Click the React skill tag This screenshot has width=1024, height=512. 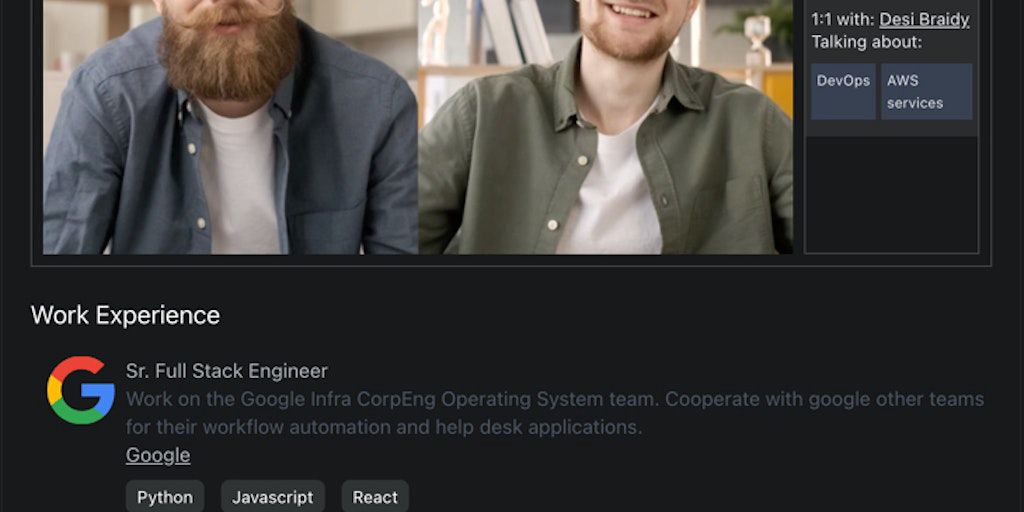pyautogui.click(x=376, y=497)
